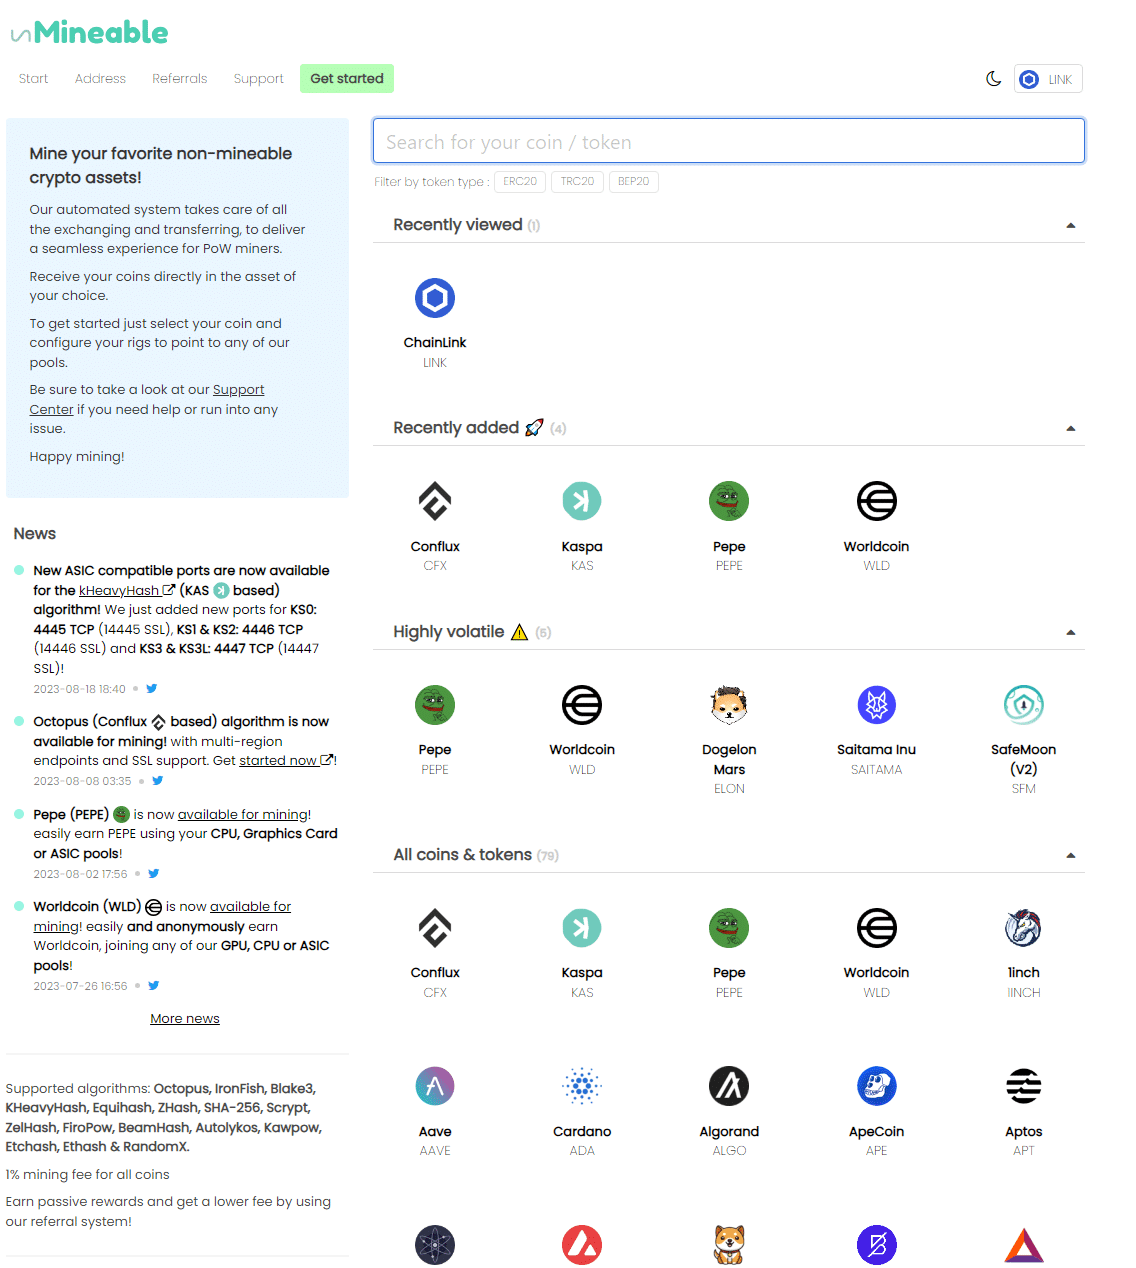Viewport: 1136px width, 1268px height.
Task: Toggle the TRC20 token type filter
Action: [577, 182]
